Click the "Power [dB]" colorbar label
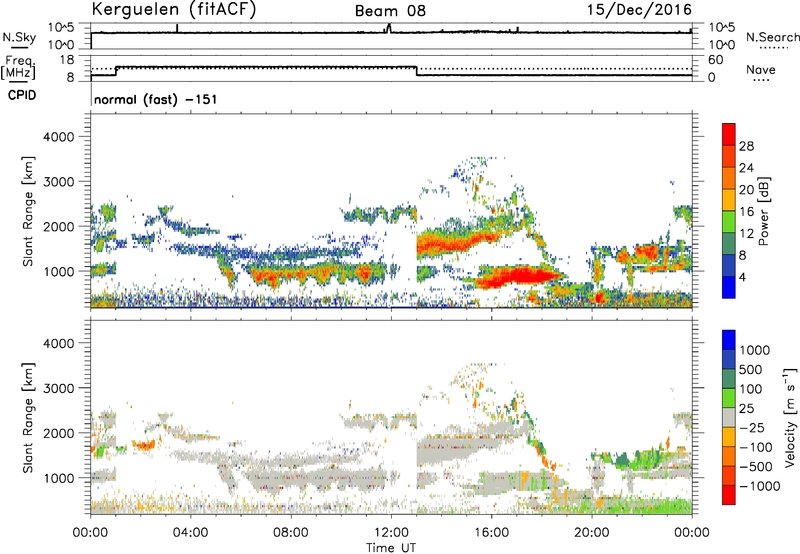The image size is (800, 554). pos(764,211)
